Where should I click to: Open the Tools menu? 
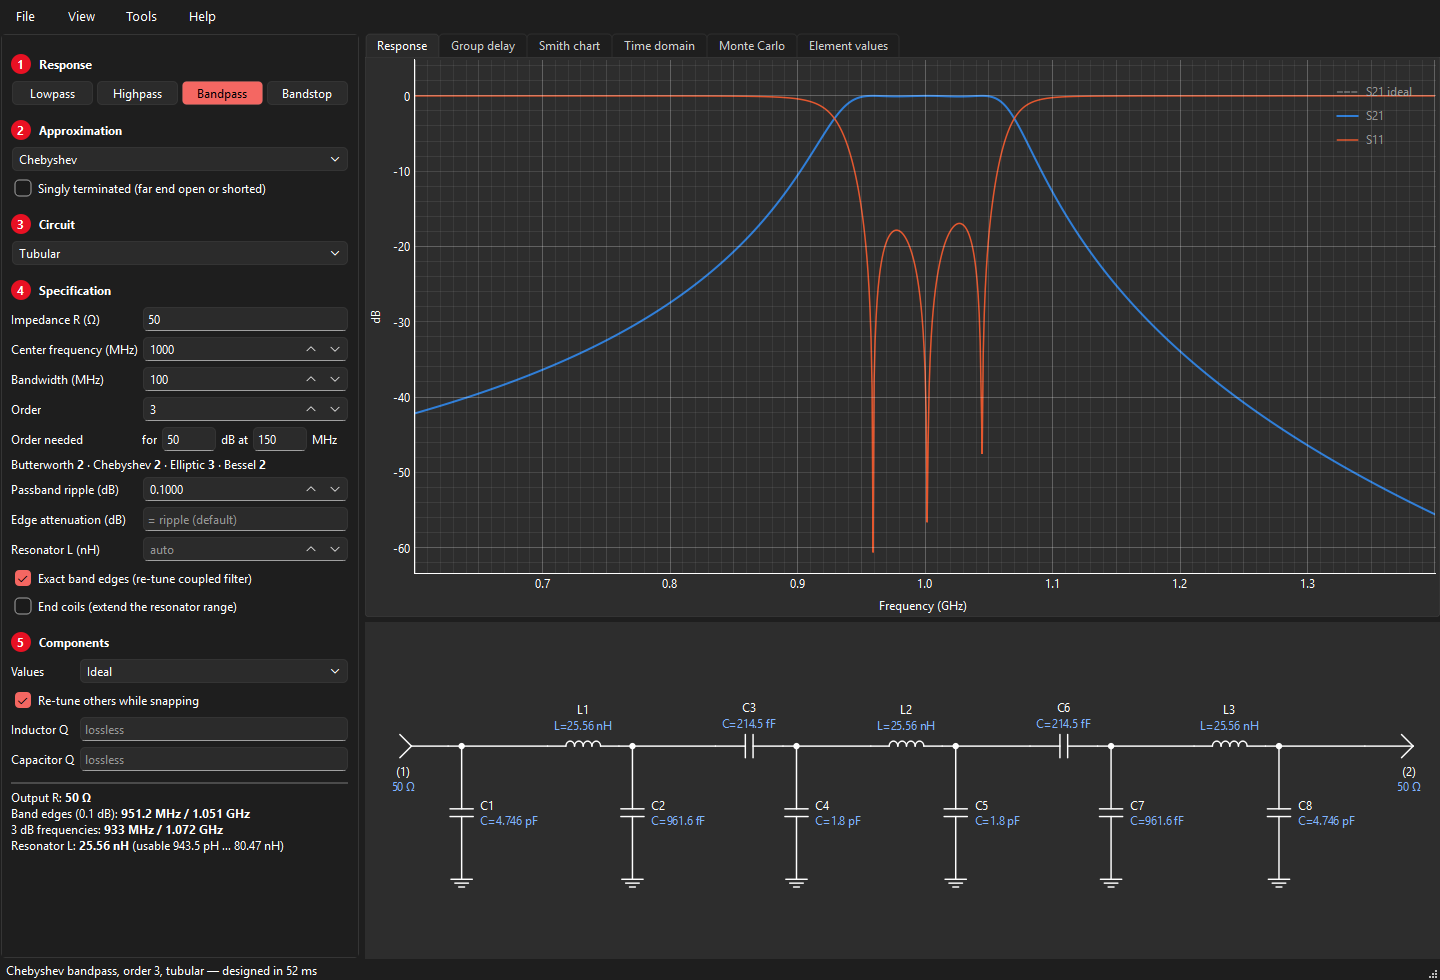pos(141,16)
